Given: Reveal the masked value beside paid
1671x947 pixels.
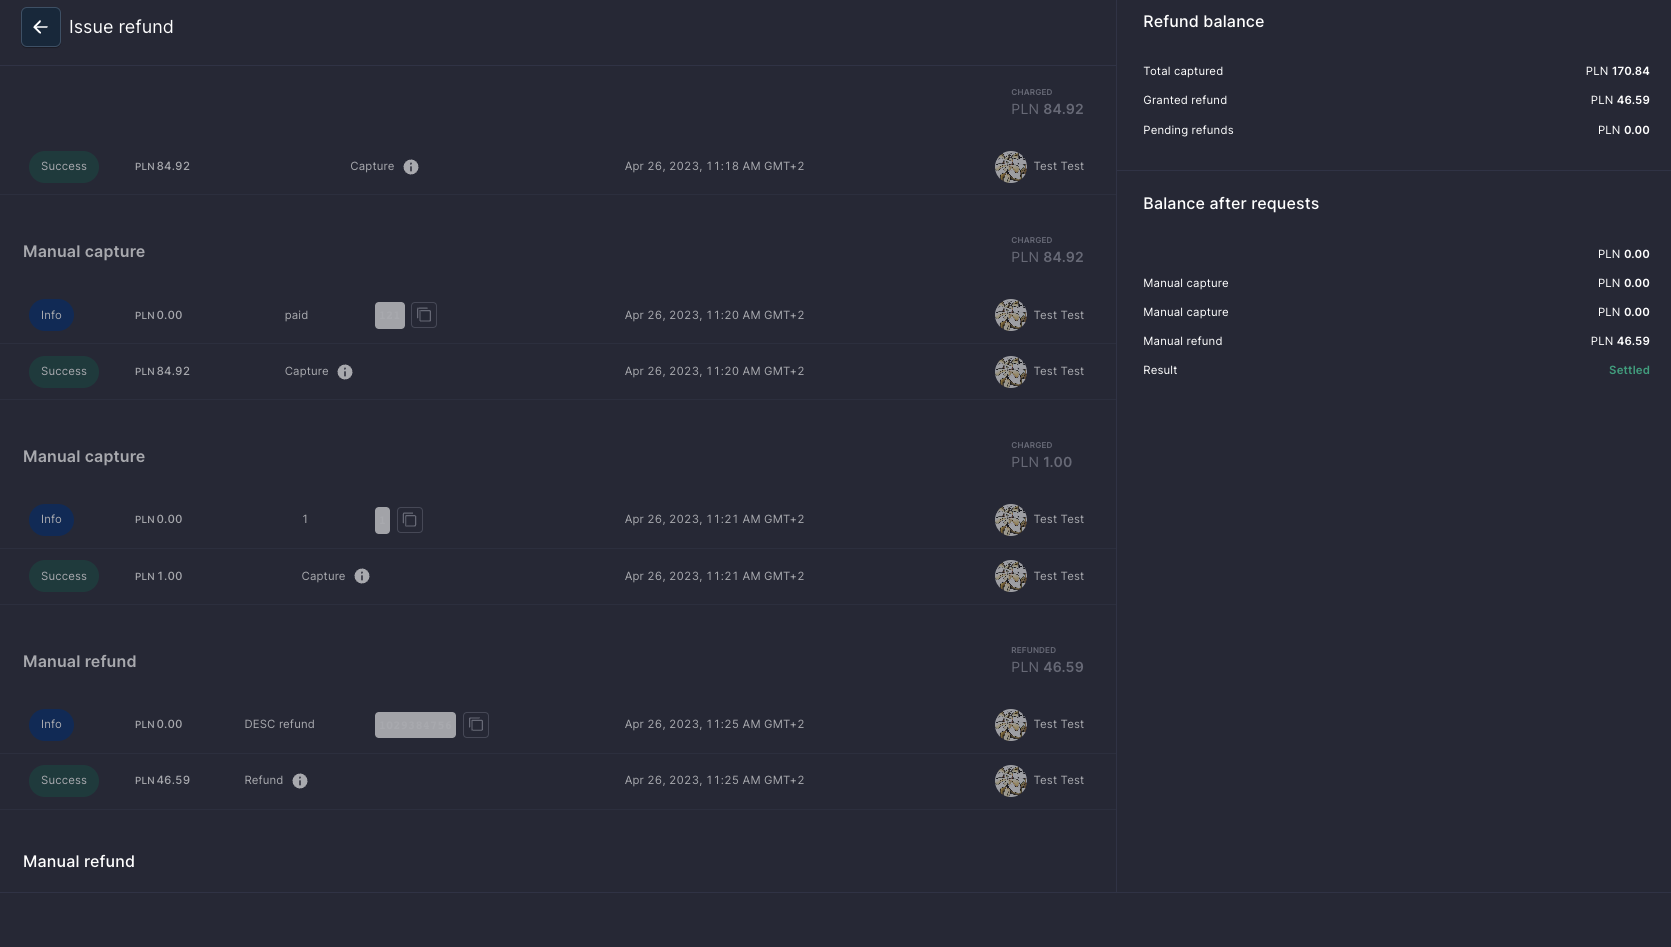Looking at the screenshot, I should [389, 315].
